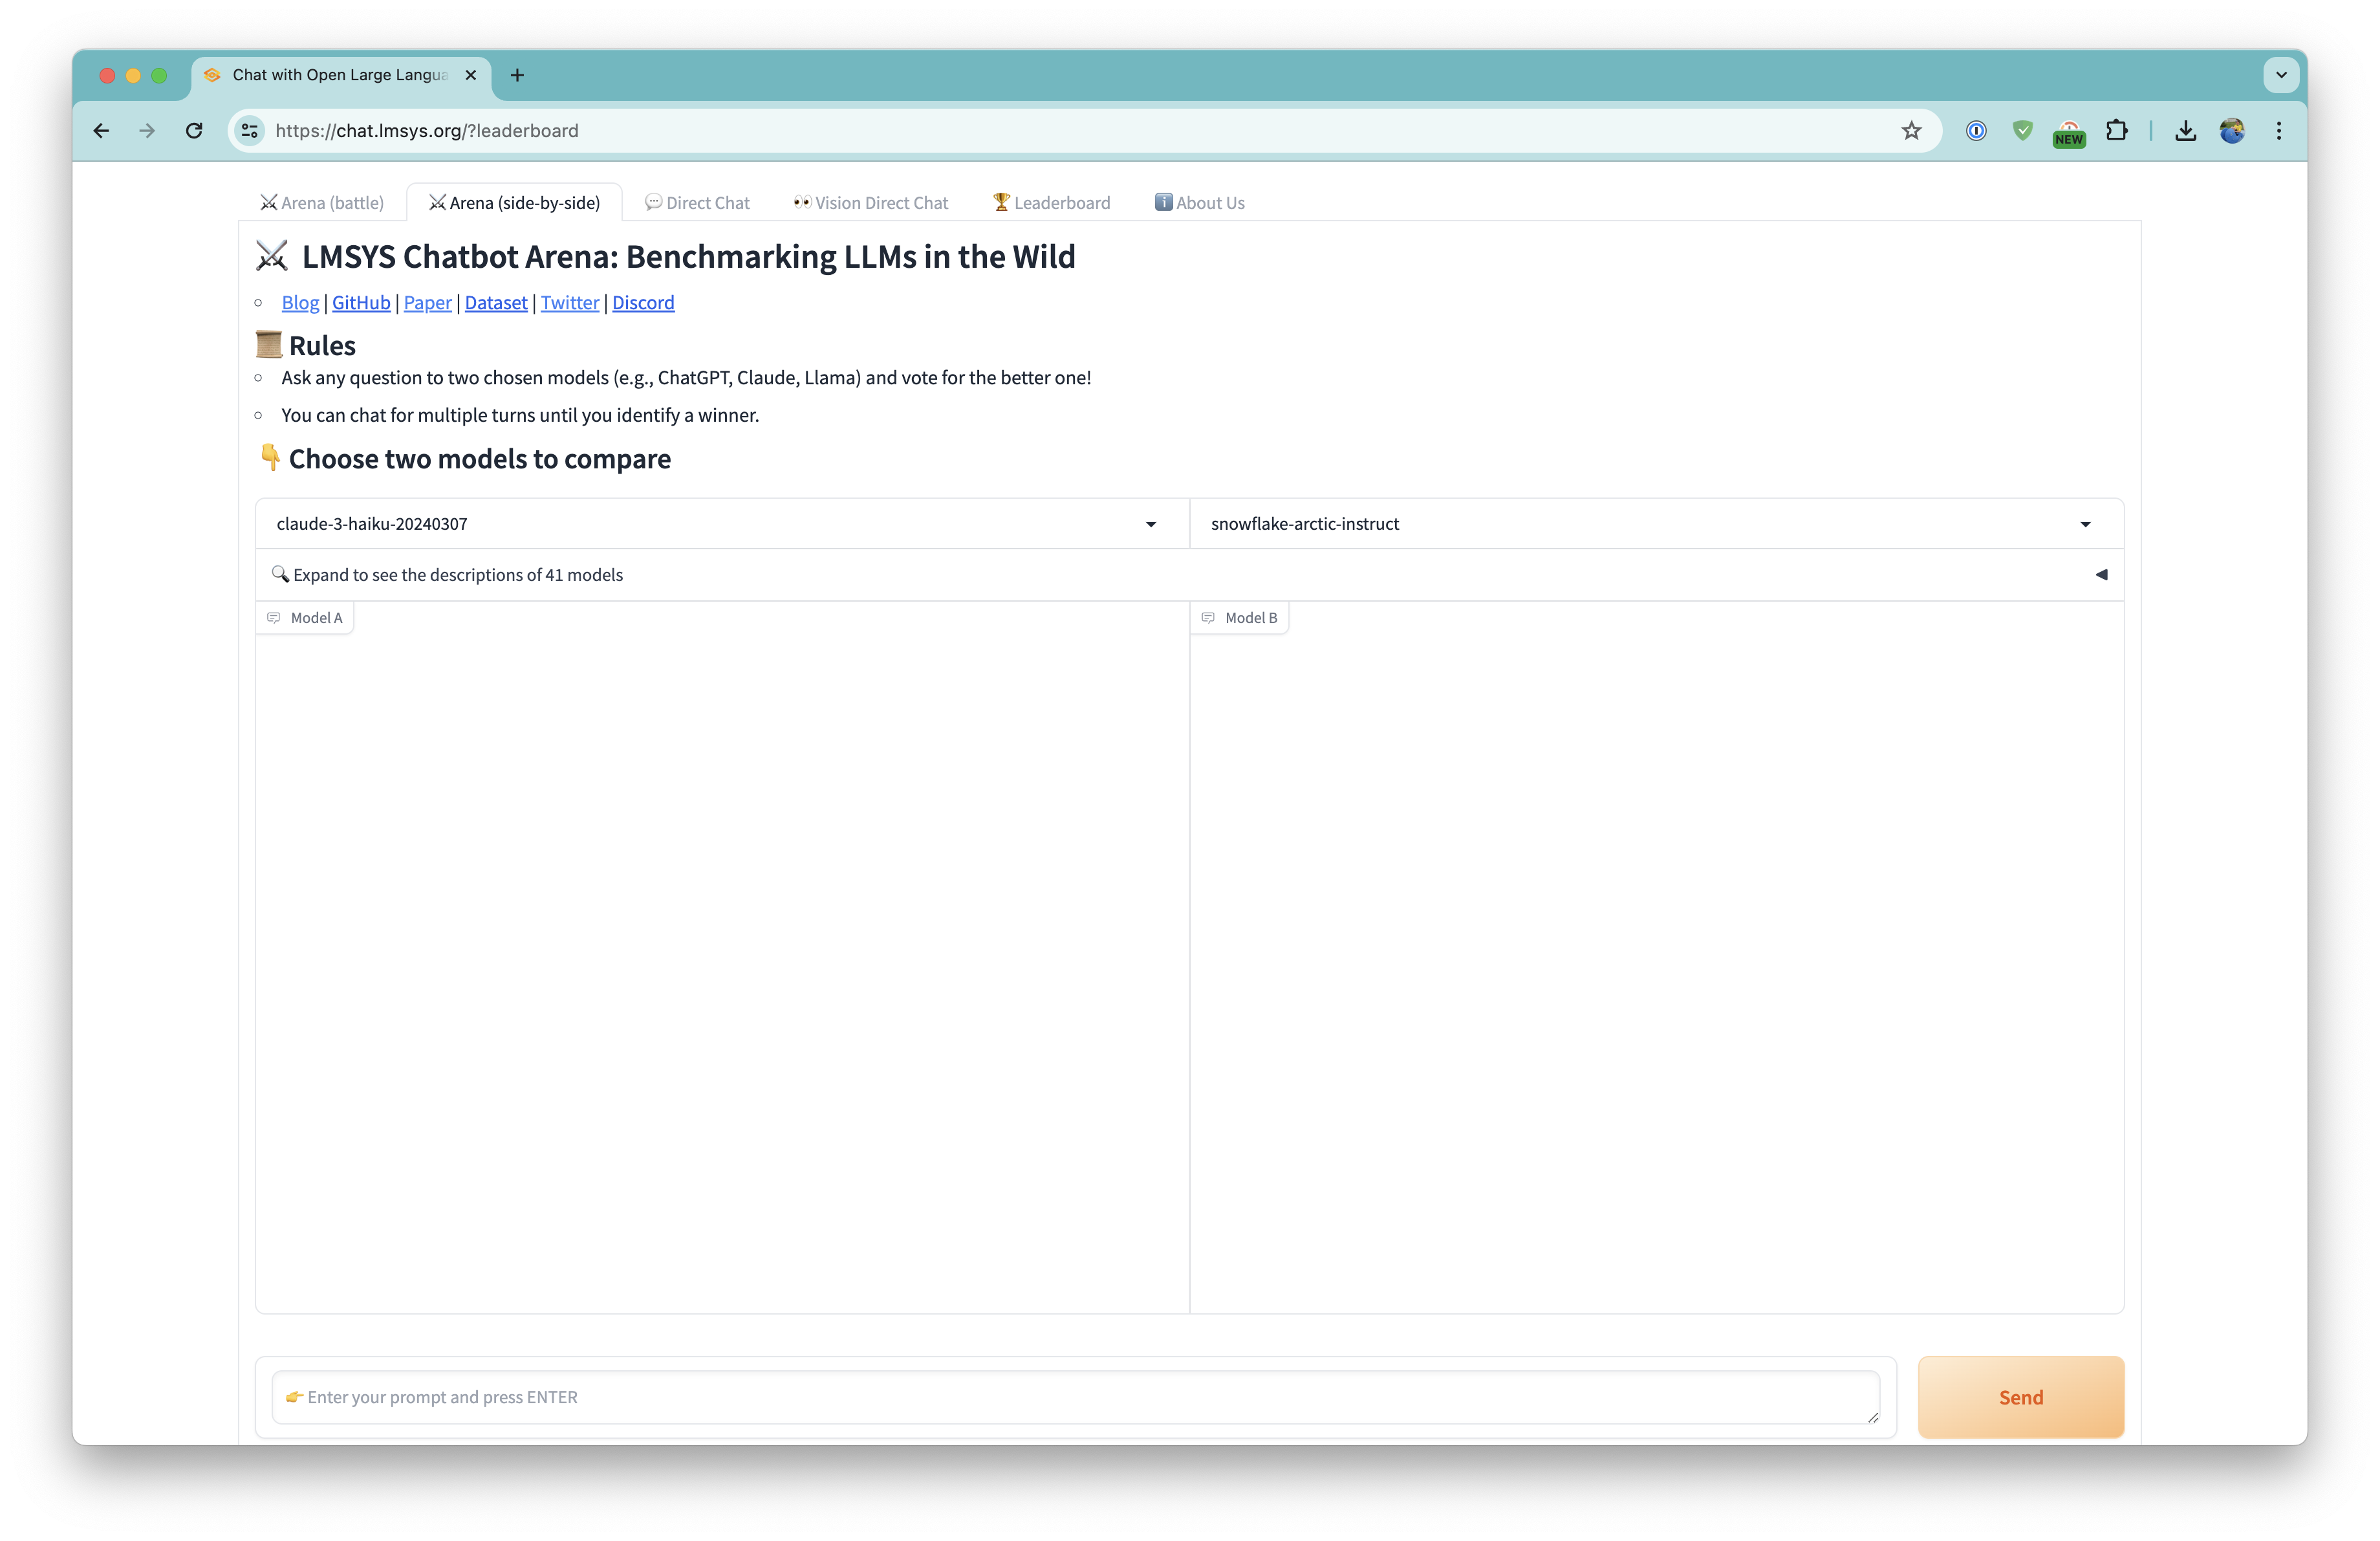Open Chrome three-dot menu

2279,131
